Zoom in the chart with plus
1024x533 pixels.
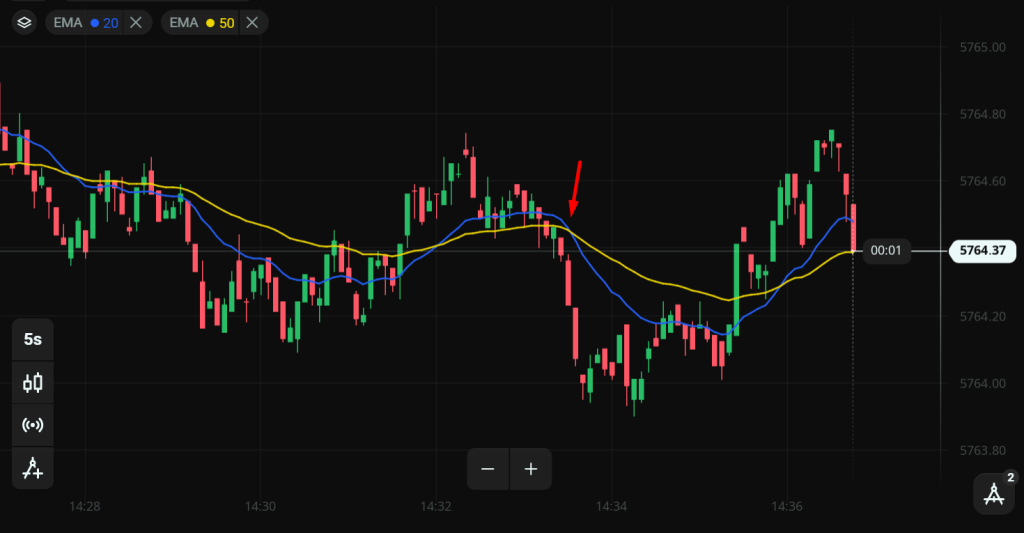coord(531,469)
